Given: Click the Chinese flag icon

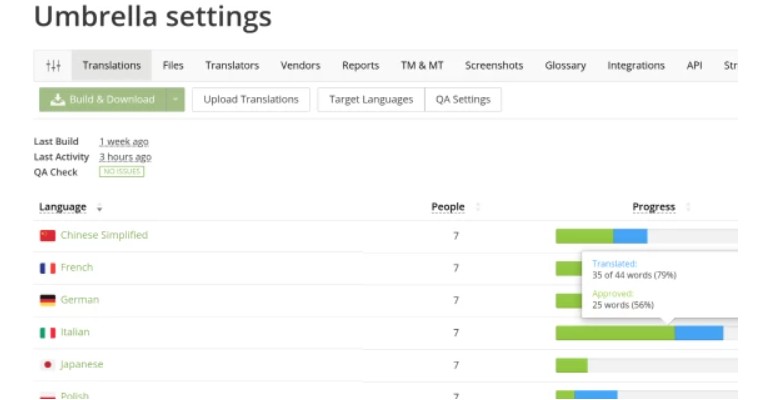Looking at the screenshot, I should point(47,236).
